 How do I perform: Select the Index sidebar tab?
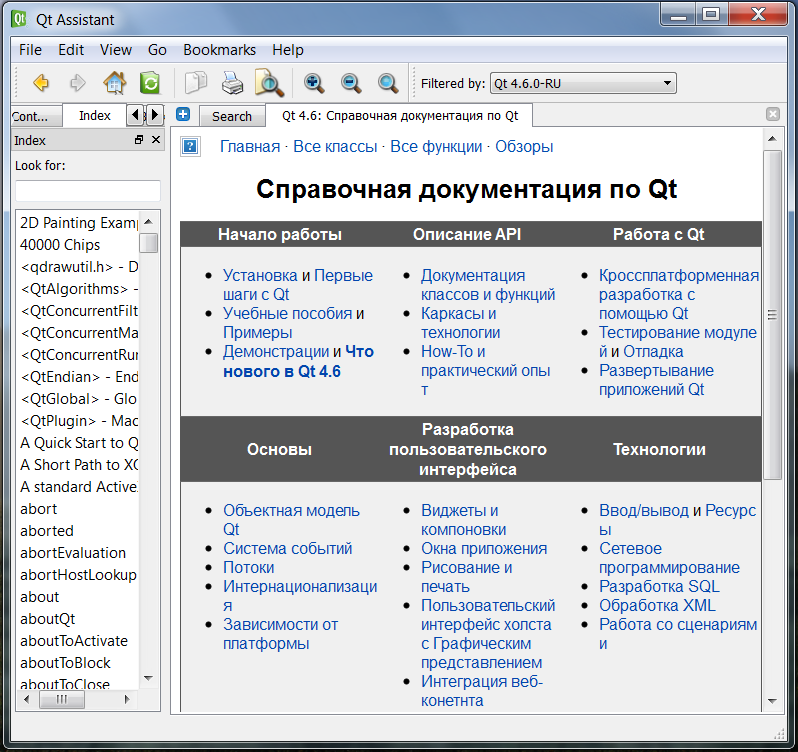pos(94,115)
